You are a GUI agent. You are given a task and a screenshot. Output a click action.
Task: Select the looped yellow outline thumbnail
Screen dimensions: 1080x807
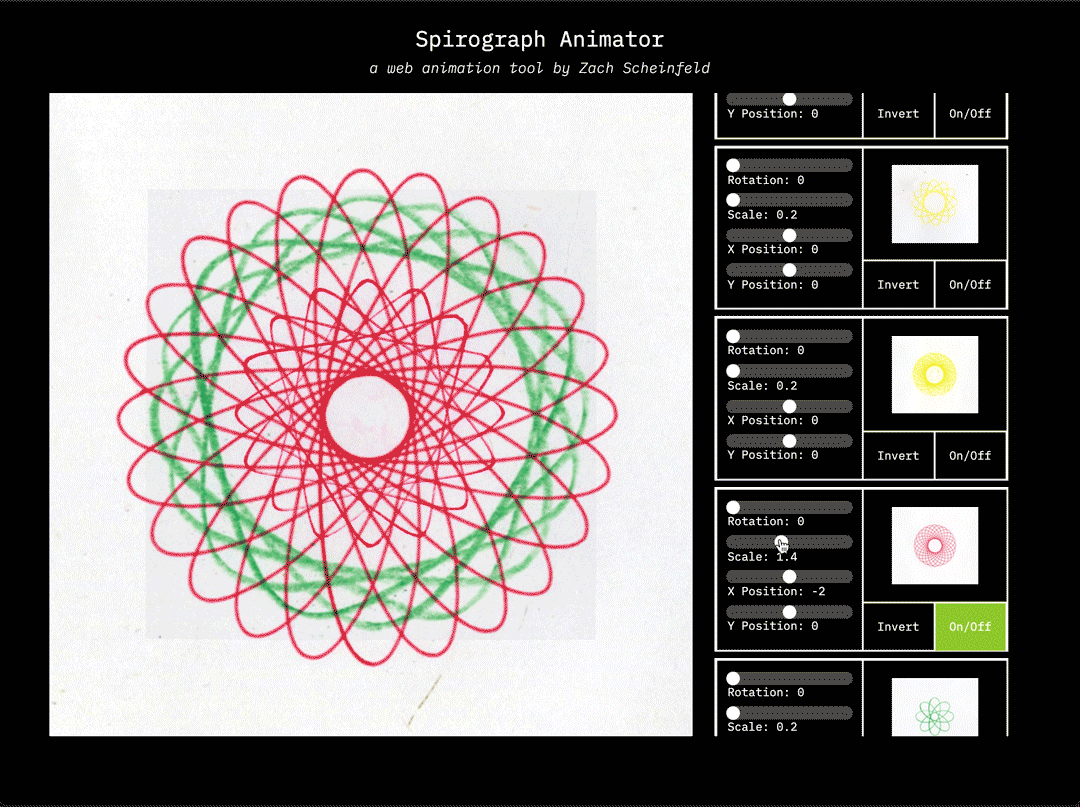click(935, 204)
